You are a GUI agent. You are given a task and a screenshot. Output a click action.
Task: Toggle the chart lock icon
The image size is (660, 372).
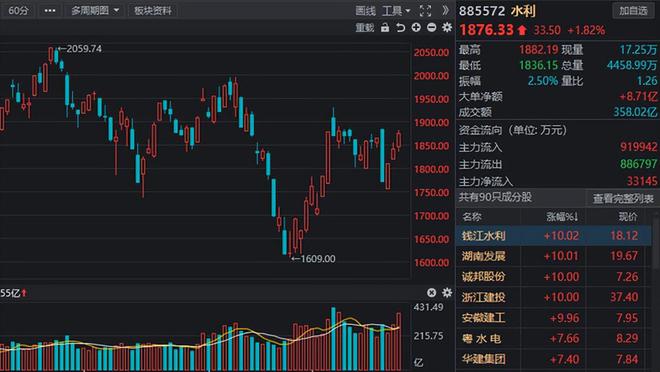385,28
